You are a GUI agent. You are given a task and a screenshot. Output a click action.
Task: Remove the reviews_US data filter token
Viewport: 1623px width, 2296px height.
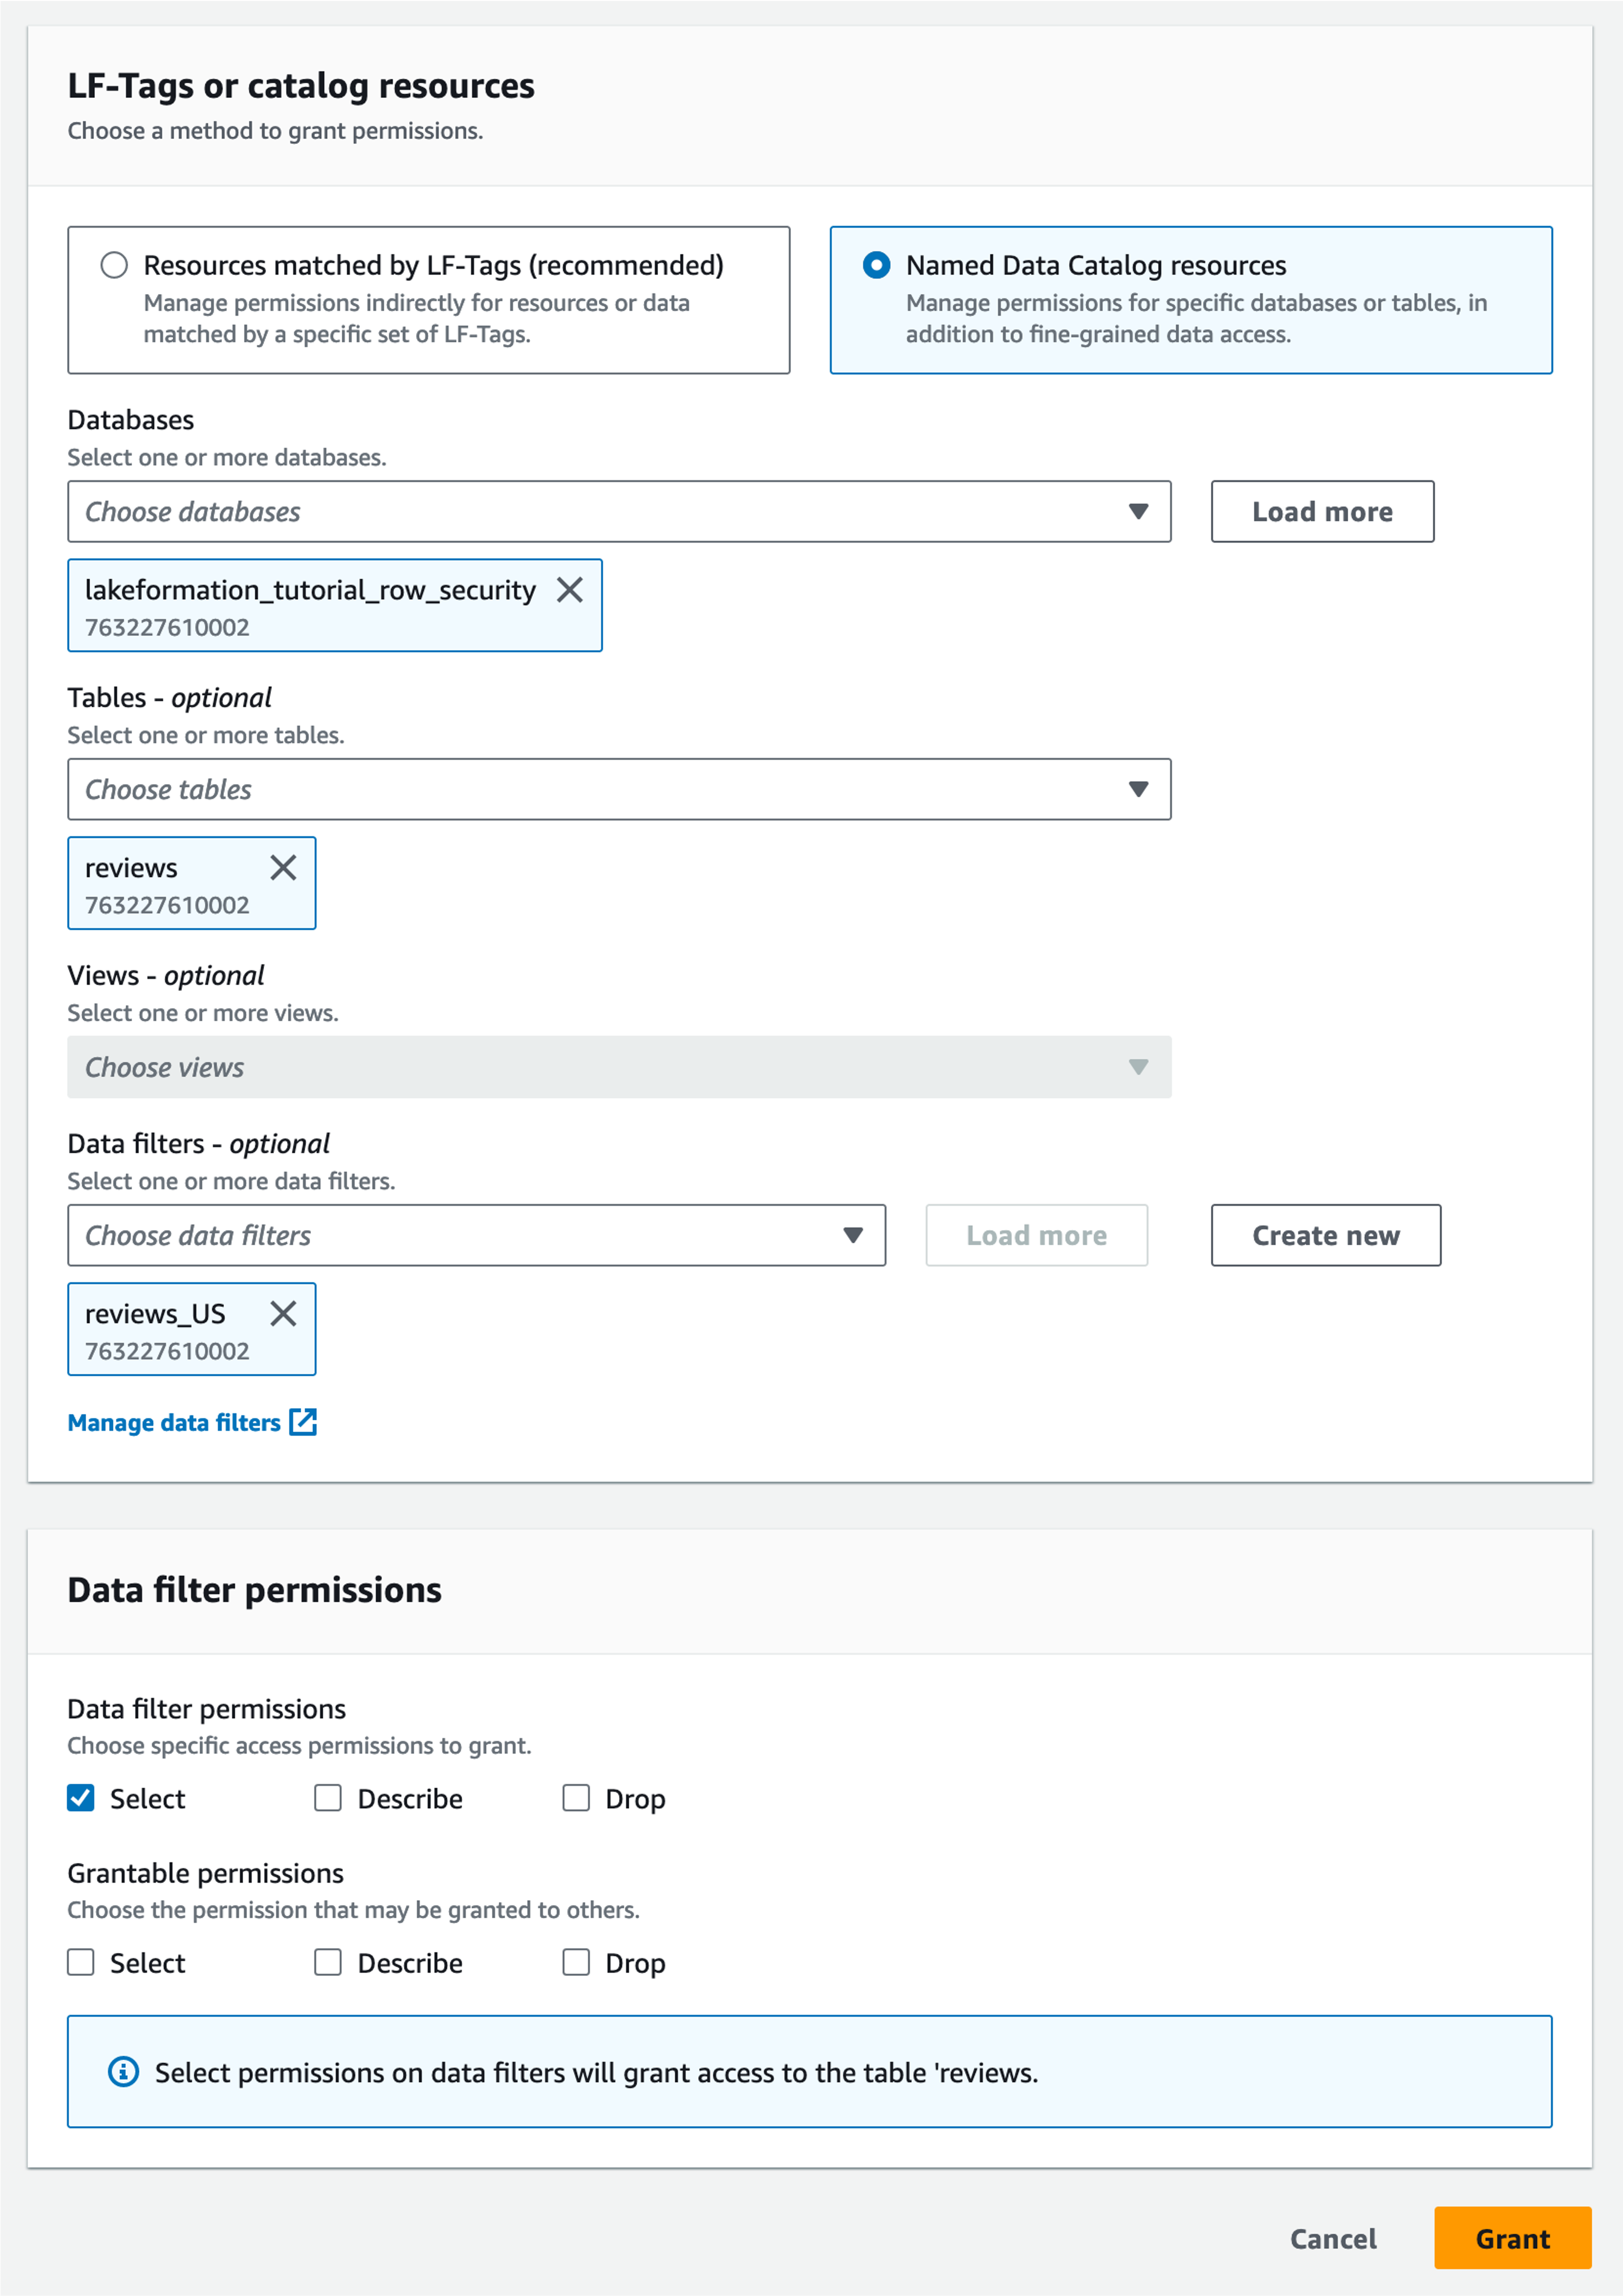(x=283, y=1313)
